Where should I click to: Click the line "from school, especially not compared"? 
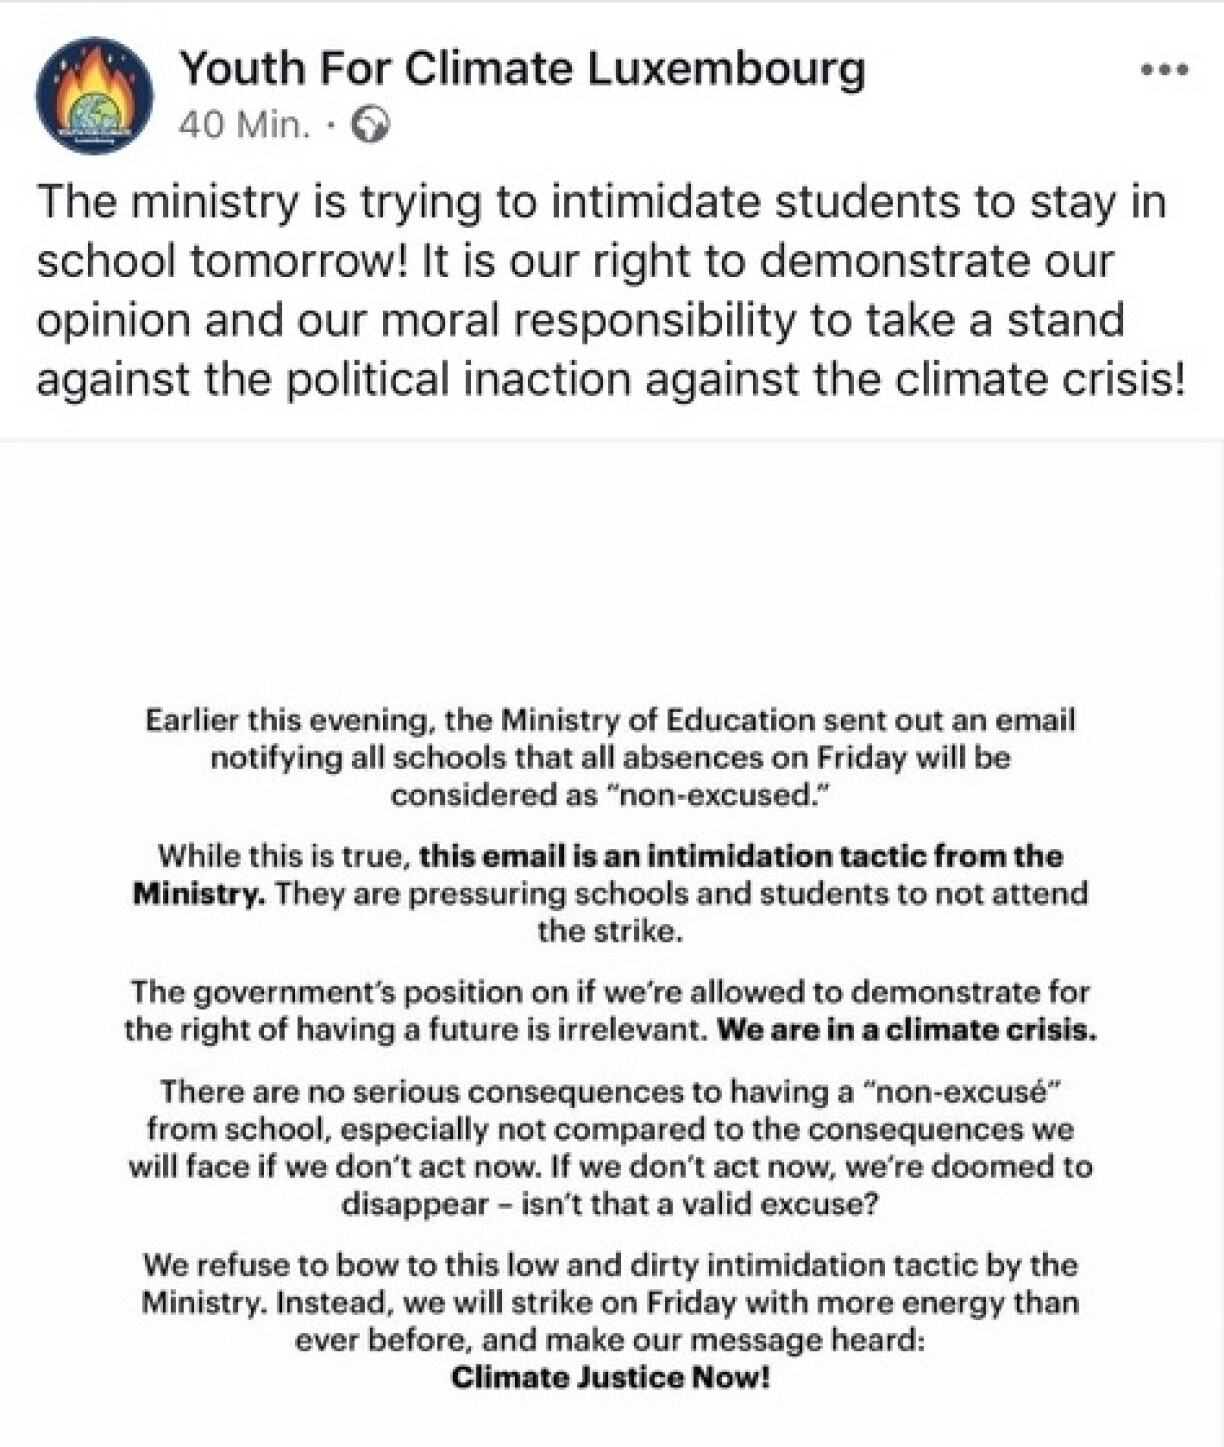[x=610, y=1129]
